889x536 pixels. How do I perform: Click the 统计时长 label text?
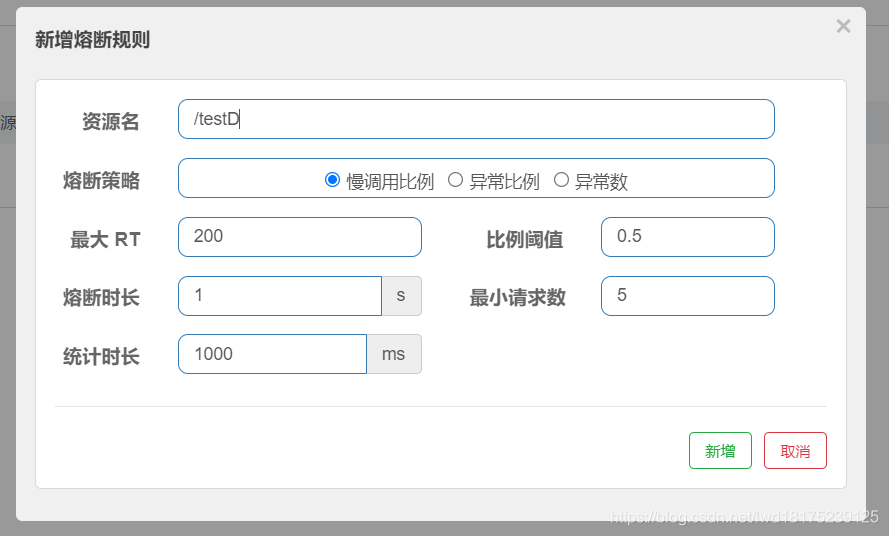[x=101, y=357]
